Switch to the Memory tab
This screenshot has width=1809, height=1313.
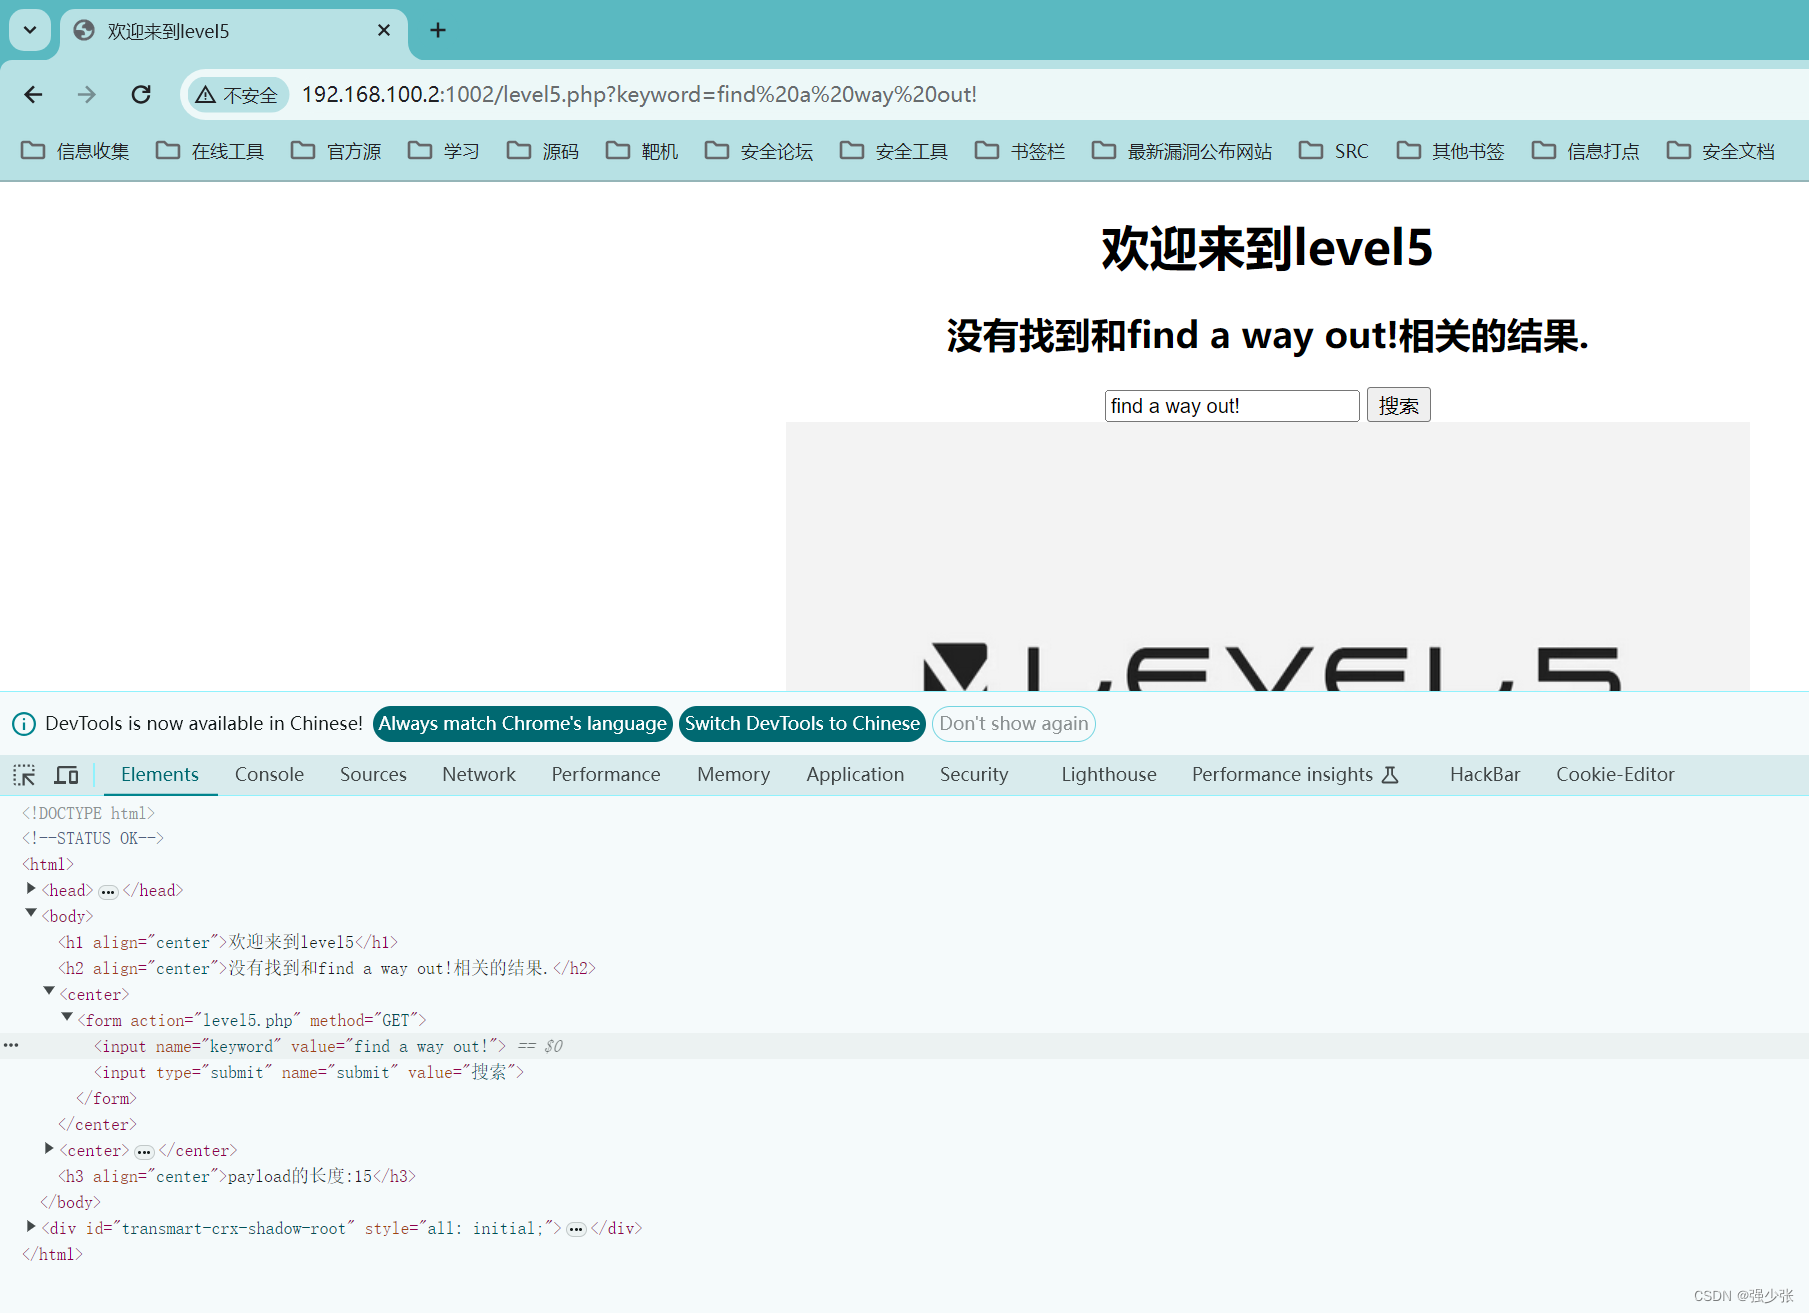tap(734, 775)
